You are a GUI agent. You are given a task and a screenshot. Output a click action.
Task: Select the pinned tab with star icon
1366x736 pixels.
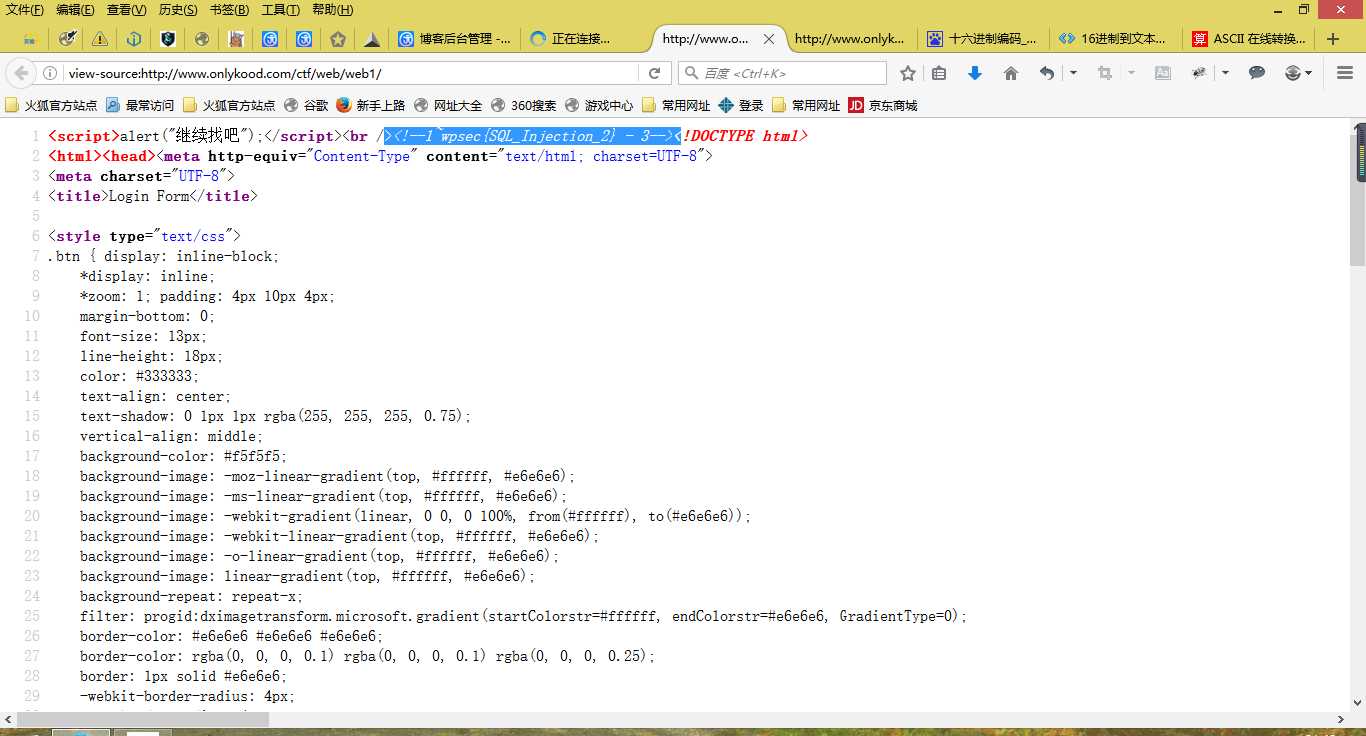338,39
